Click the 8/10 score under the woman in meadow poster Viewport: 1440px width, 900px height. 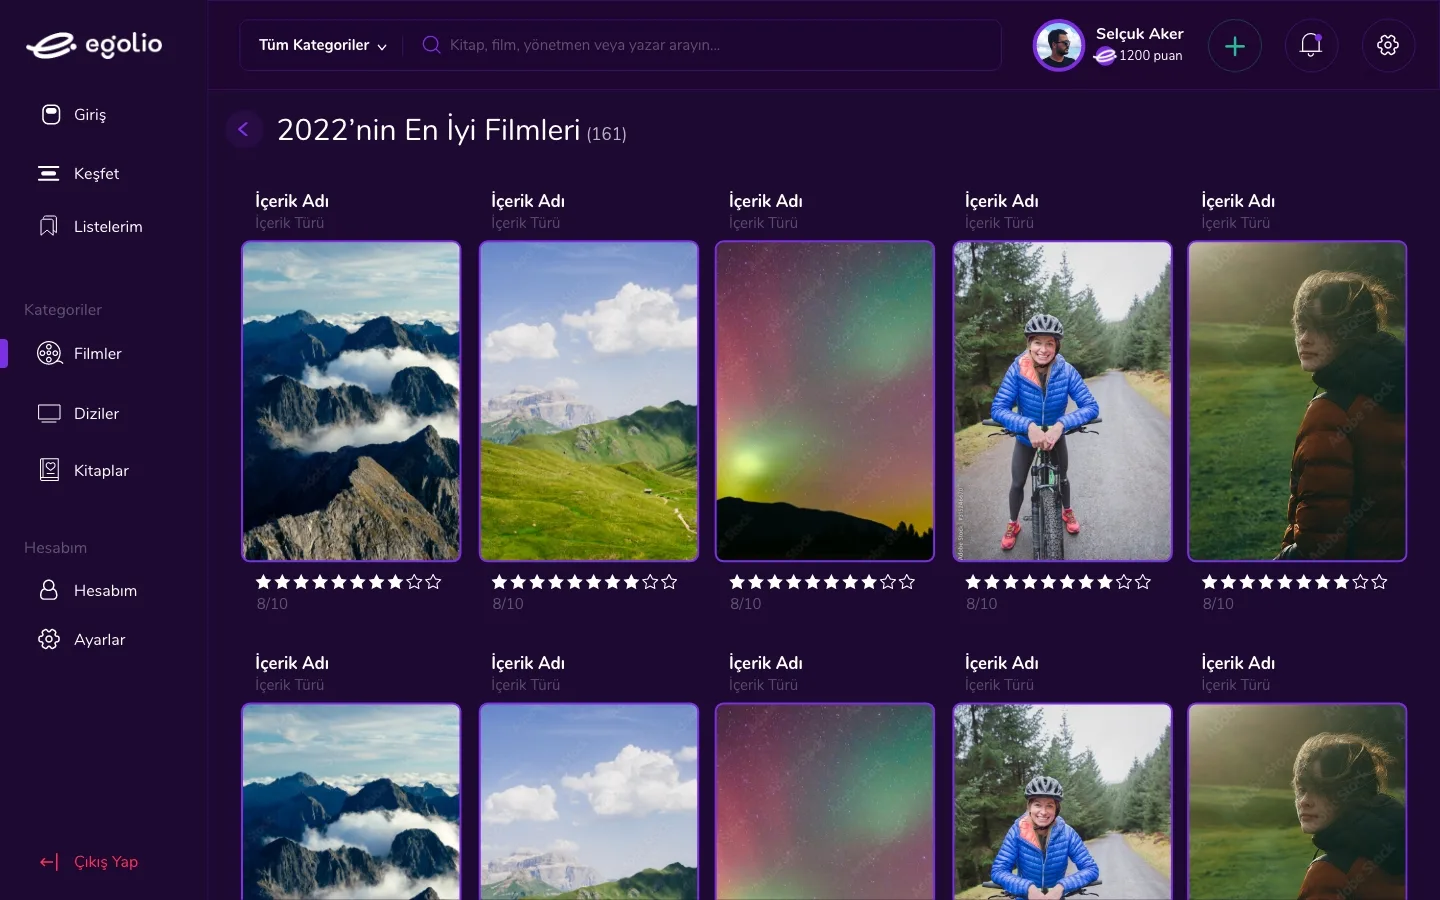coord(1218,604)
